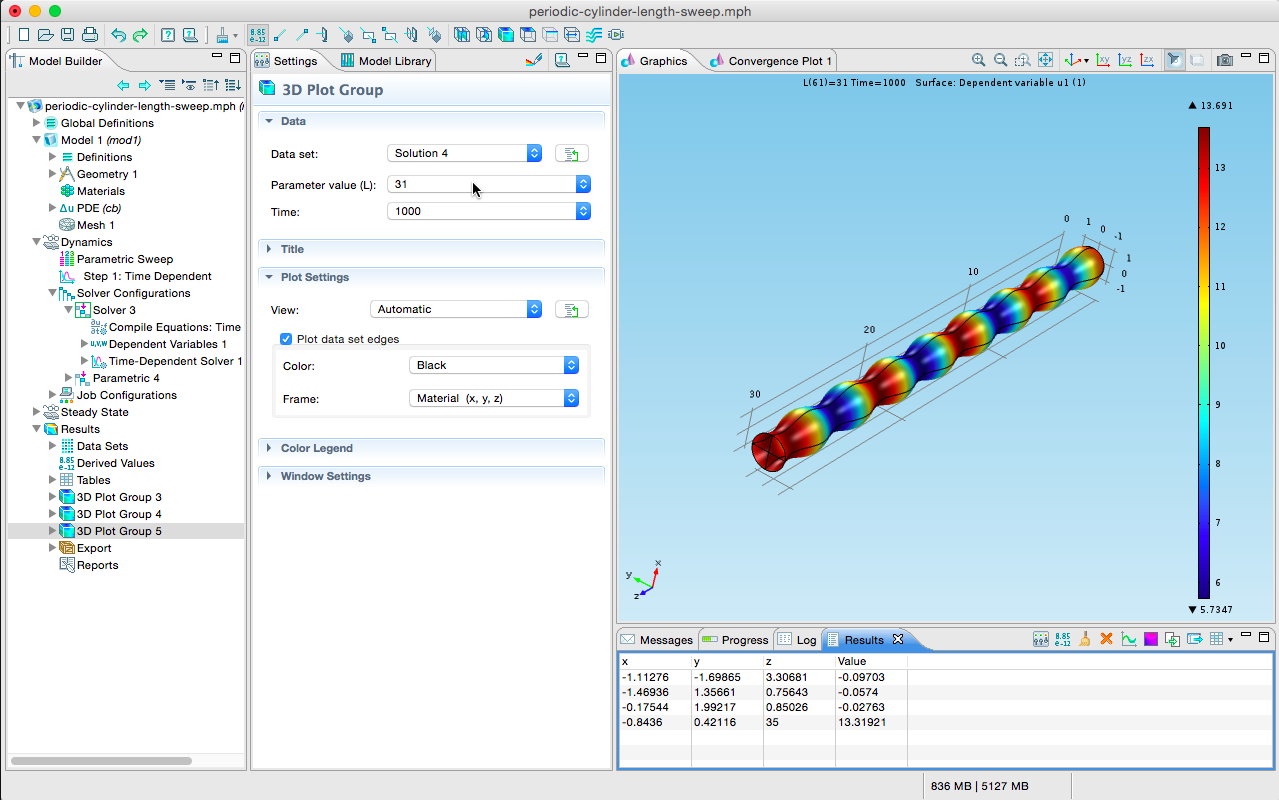The width and height of the screenshot is (1279, 800).
Task: Switch to the Convergence Plot 1 tab
Action: tap(770, 60)
